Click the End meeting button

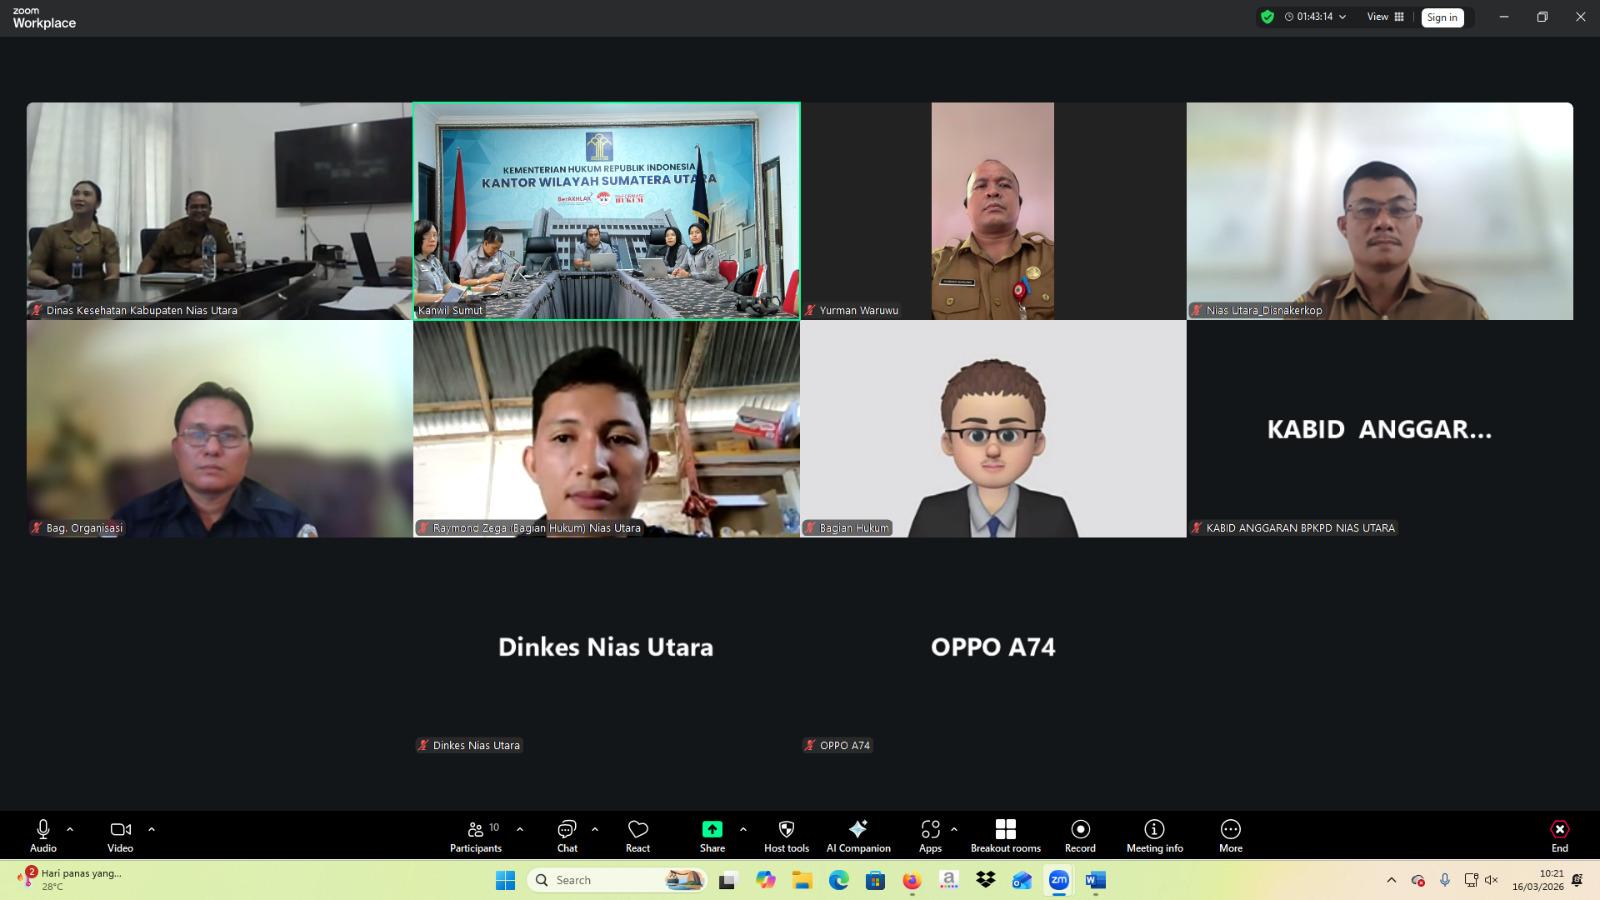click(x=1559, y=836)
